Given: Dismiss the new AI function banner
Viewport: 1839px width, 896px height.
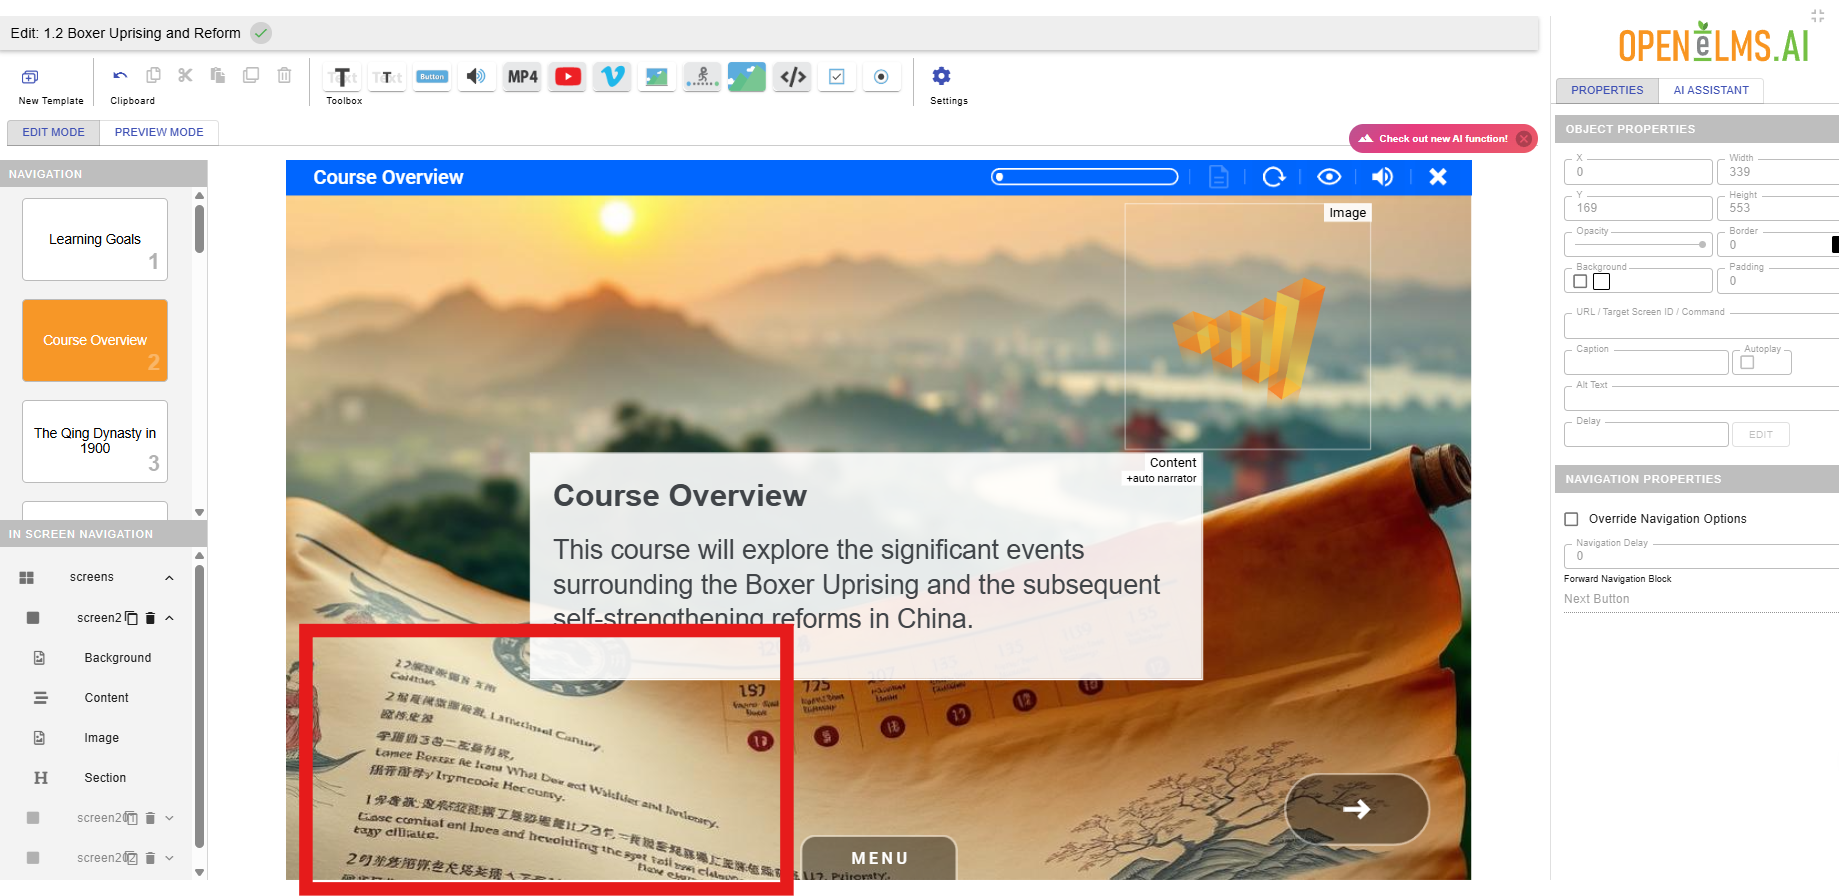Looking at the screenshot, I should coord(1524,139).
